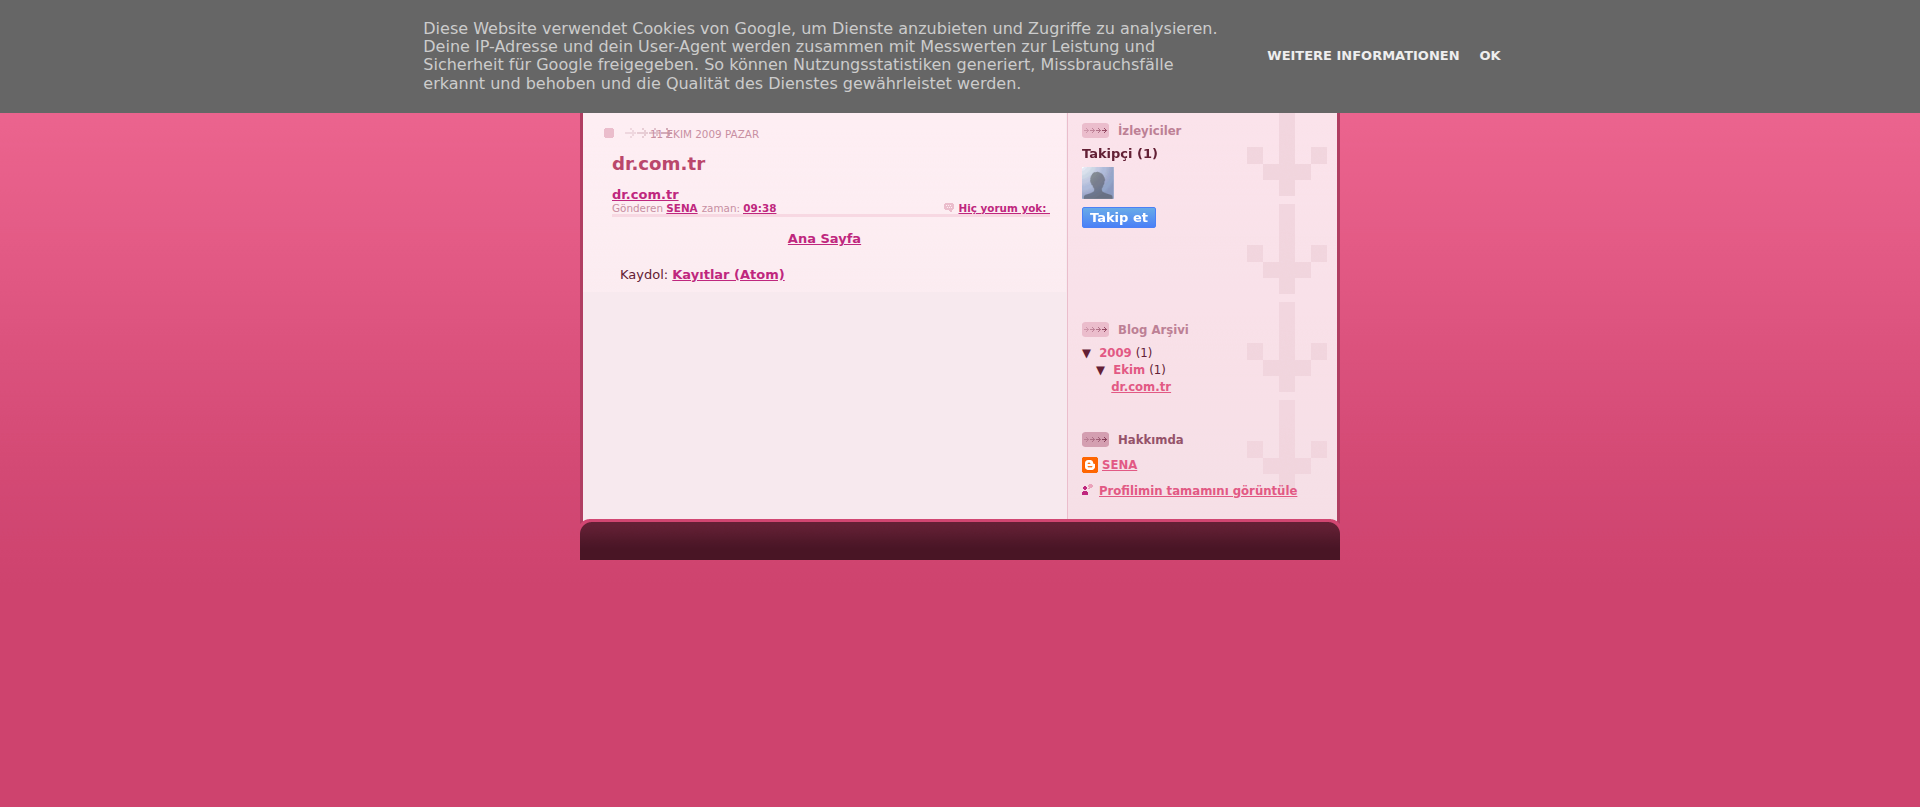Click the İzleyiciler heading arrow icon
Viewport: 1920px width, 807px height.
pos(1095,131)
